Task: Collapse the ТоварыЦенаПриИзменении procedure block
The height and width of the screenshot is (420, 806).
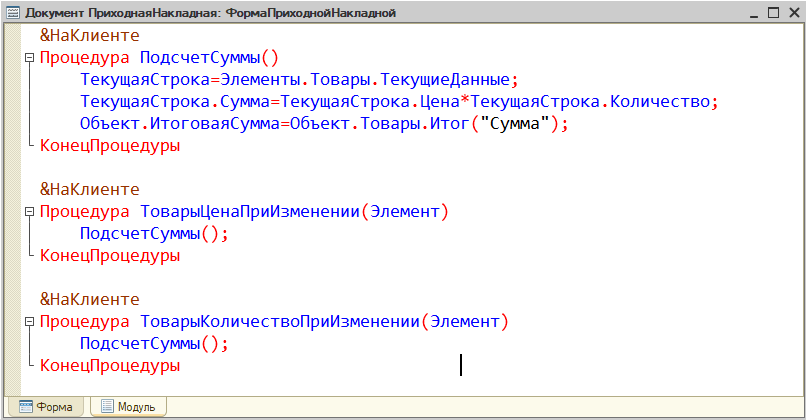Action: (29, 211)
